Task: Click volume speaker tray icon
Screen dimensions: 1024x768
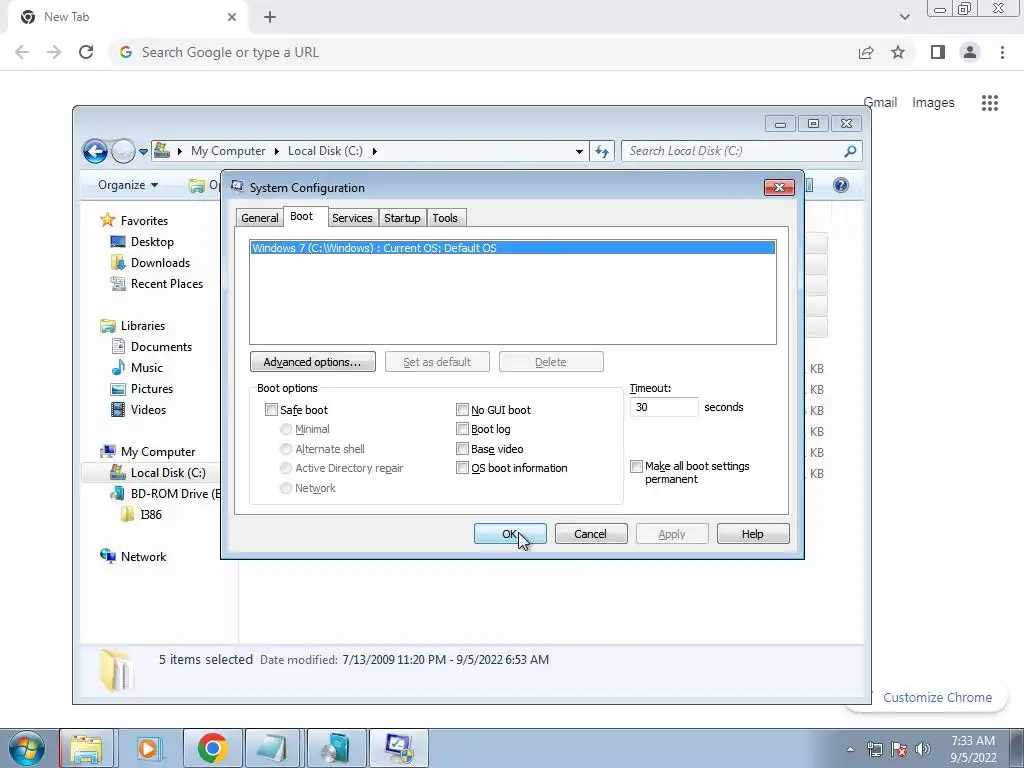Action: [923, 749]
